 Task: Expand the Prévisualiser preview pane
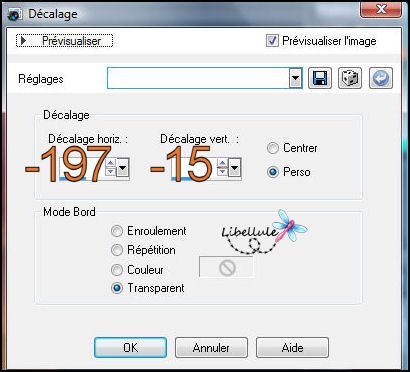click(x=64, y=41)
